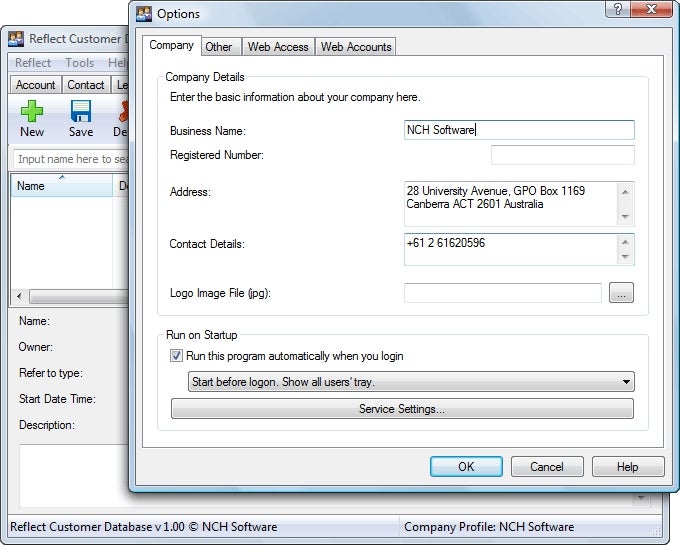Switch to the Web Accounts tab

356,47
